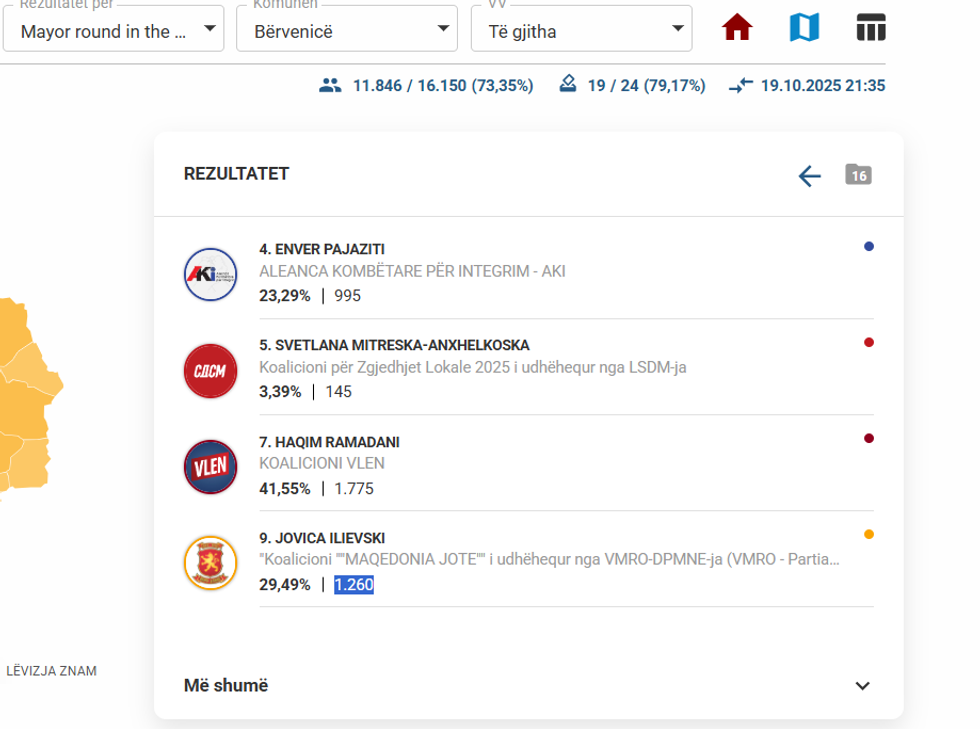Click the orange dot for Jovica Ilievski
The height and width of the screenshot is (729, 980).
click(869, 535)
